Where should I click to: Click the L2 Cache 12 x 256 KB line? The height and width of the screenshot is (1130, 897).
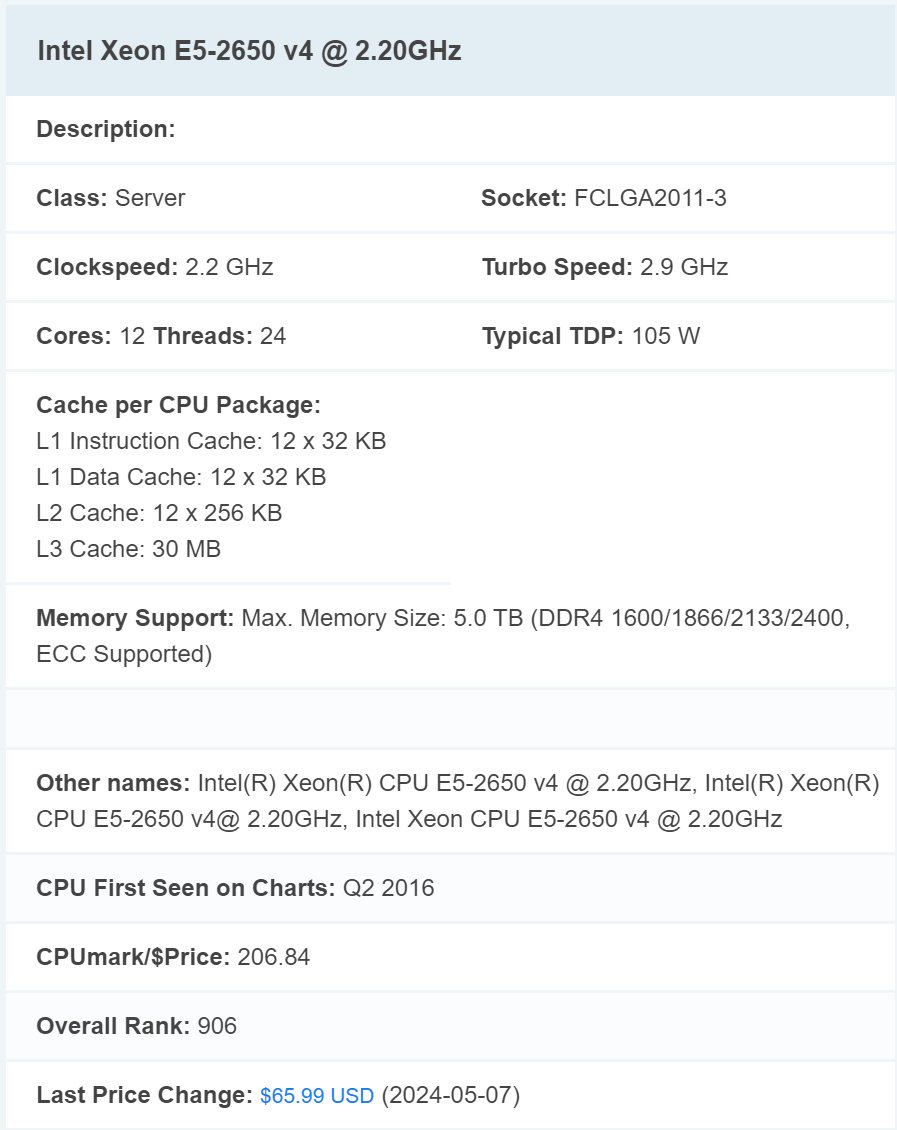[159, 513]
